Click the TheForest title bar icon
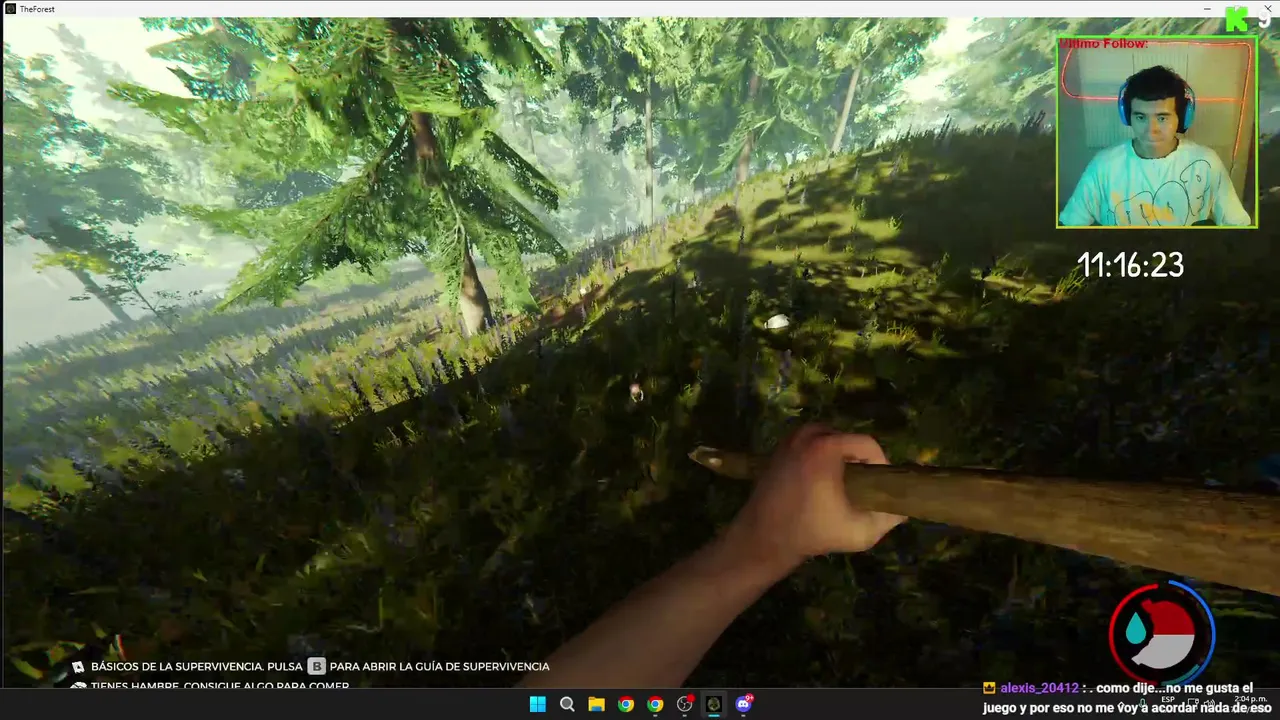This screenshot has width=1280, height=720. tap(10, 8)
